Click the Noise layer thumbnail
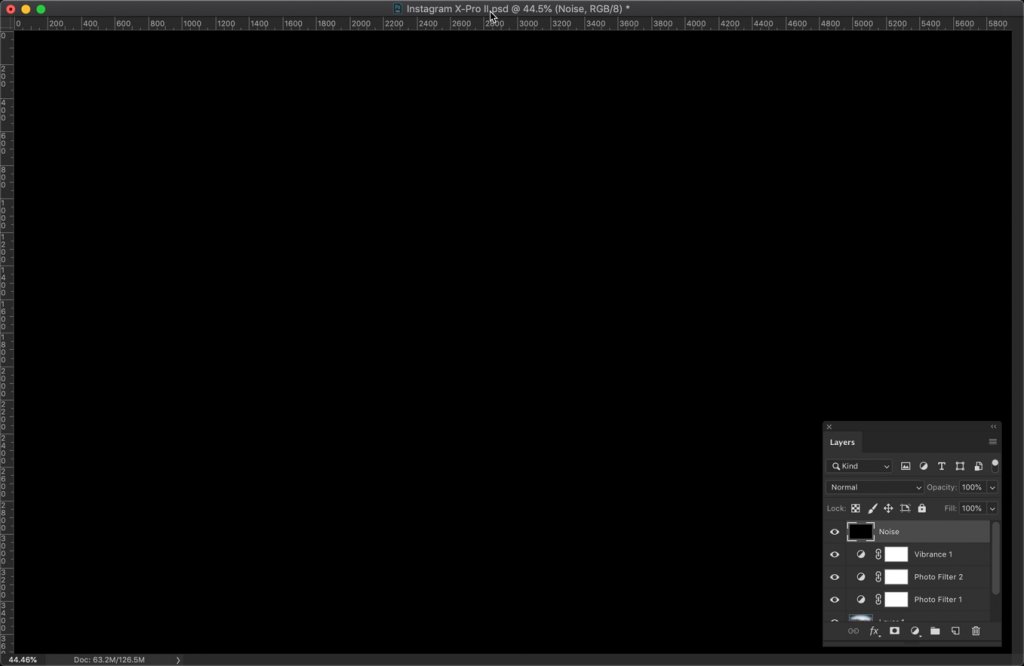The height and width of the screenshot is (666, 1024). [861, 531]
